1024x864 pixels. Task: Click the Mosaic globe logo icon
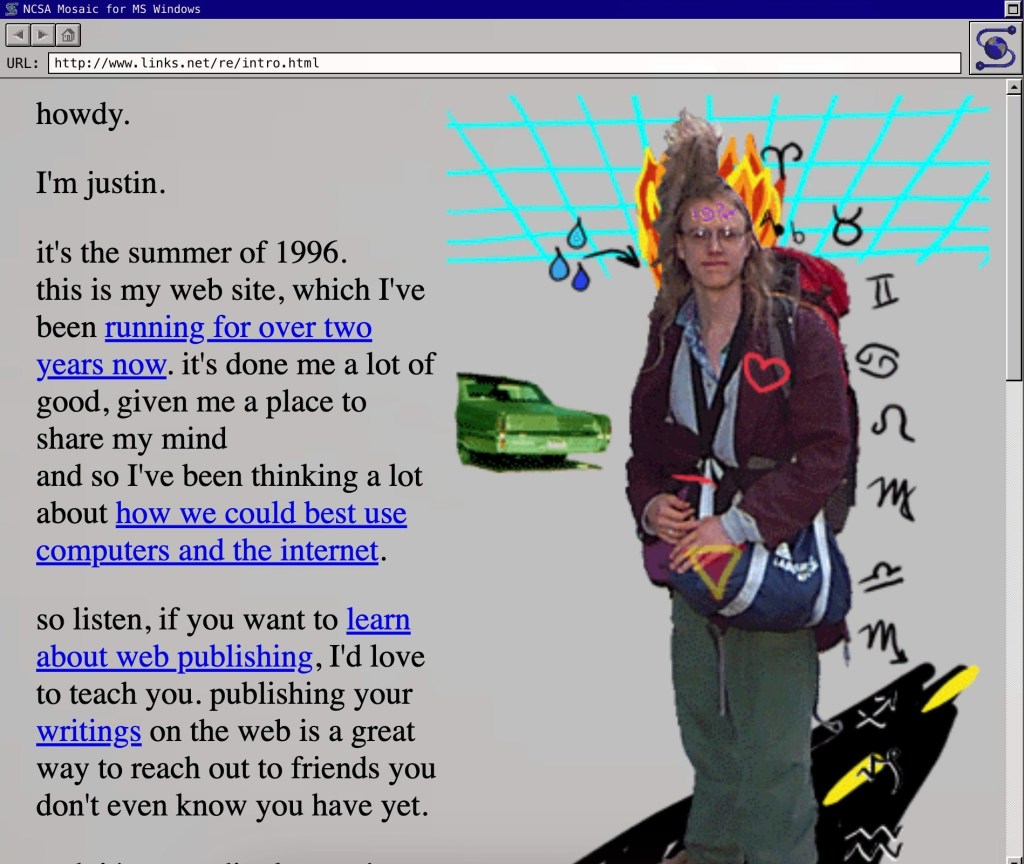993,46
